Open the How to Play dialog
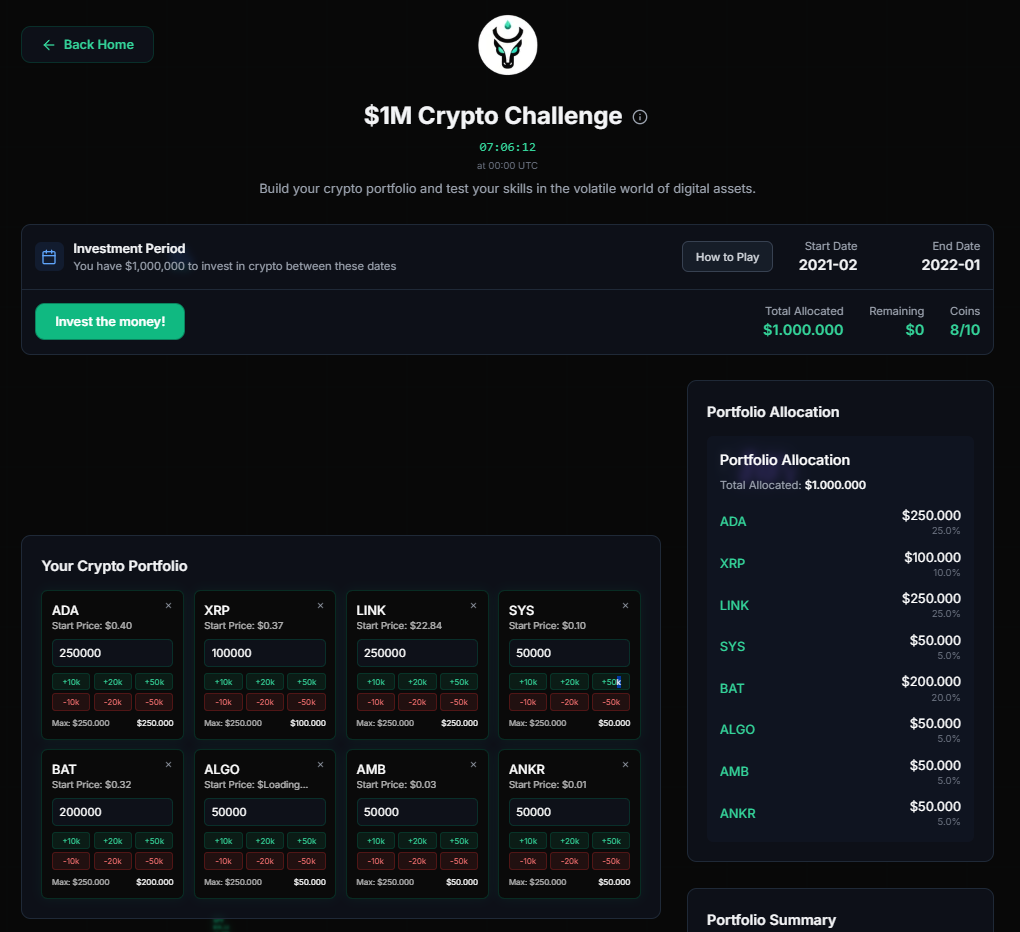The height and width of the screenshot is (932, 1020). (x=727, y=256)
